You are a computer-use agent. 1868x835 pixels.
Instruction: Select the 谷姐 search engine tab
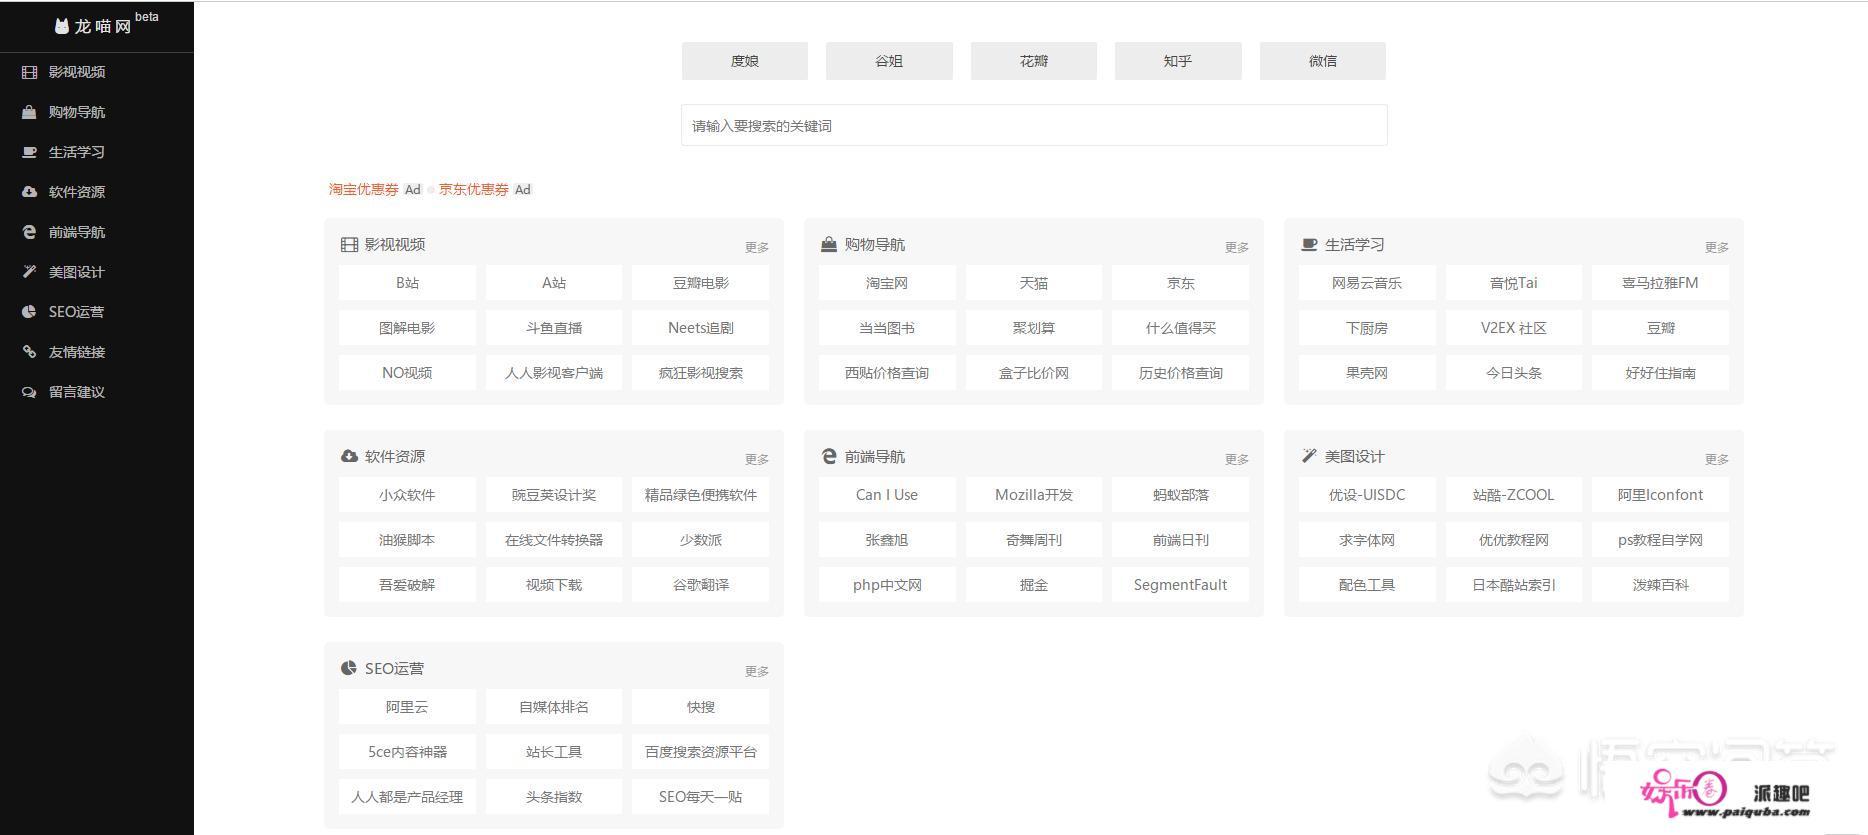[889, 61]
